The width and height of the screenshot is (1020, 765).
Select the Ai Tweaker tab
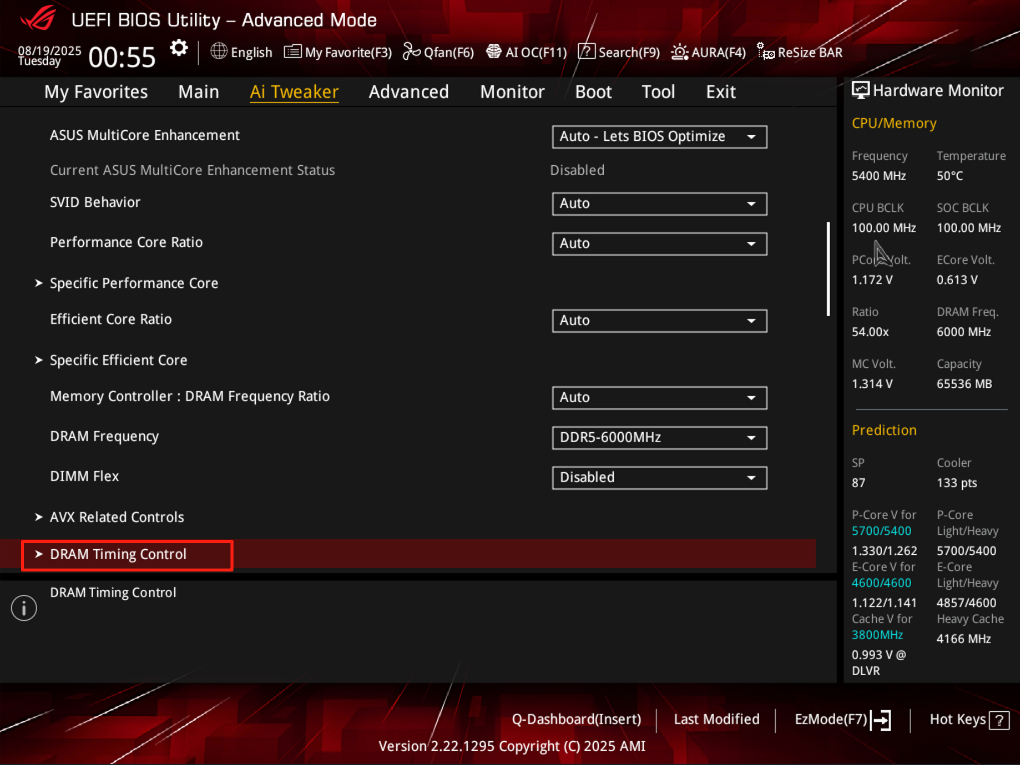(294, 92)
